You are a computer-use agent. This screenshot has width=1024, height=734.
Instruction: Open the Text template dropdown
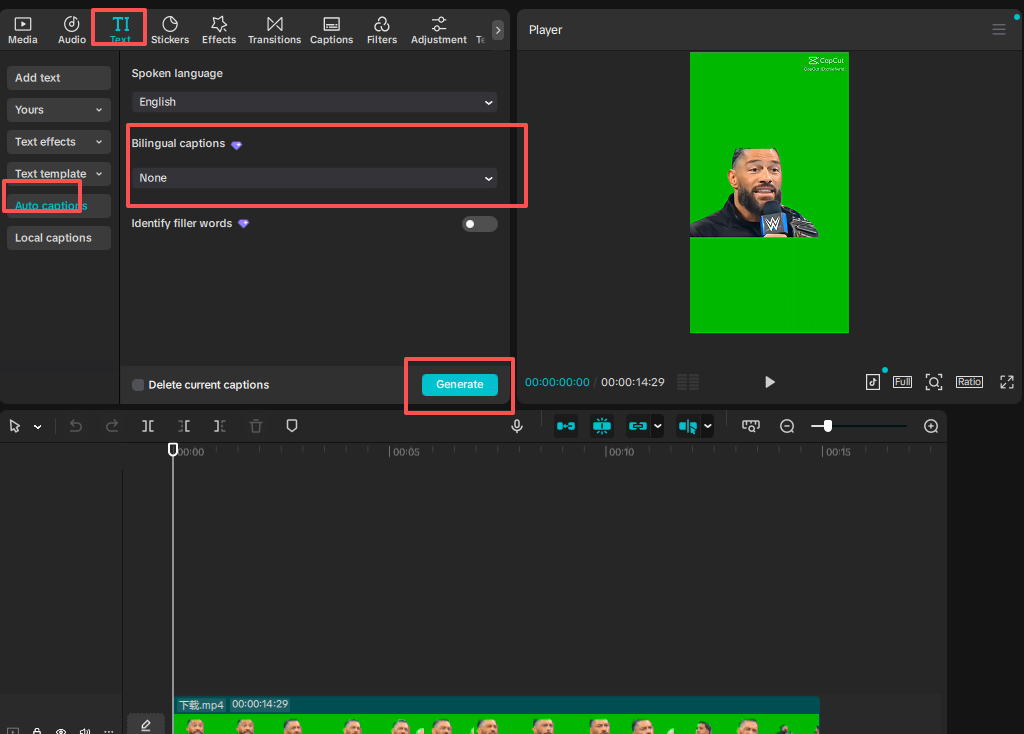(58, 173)
